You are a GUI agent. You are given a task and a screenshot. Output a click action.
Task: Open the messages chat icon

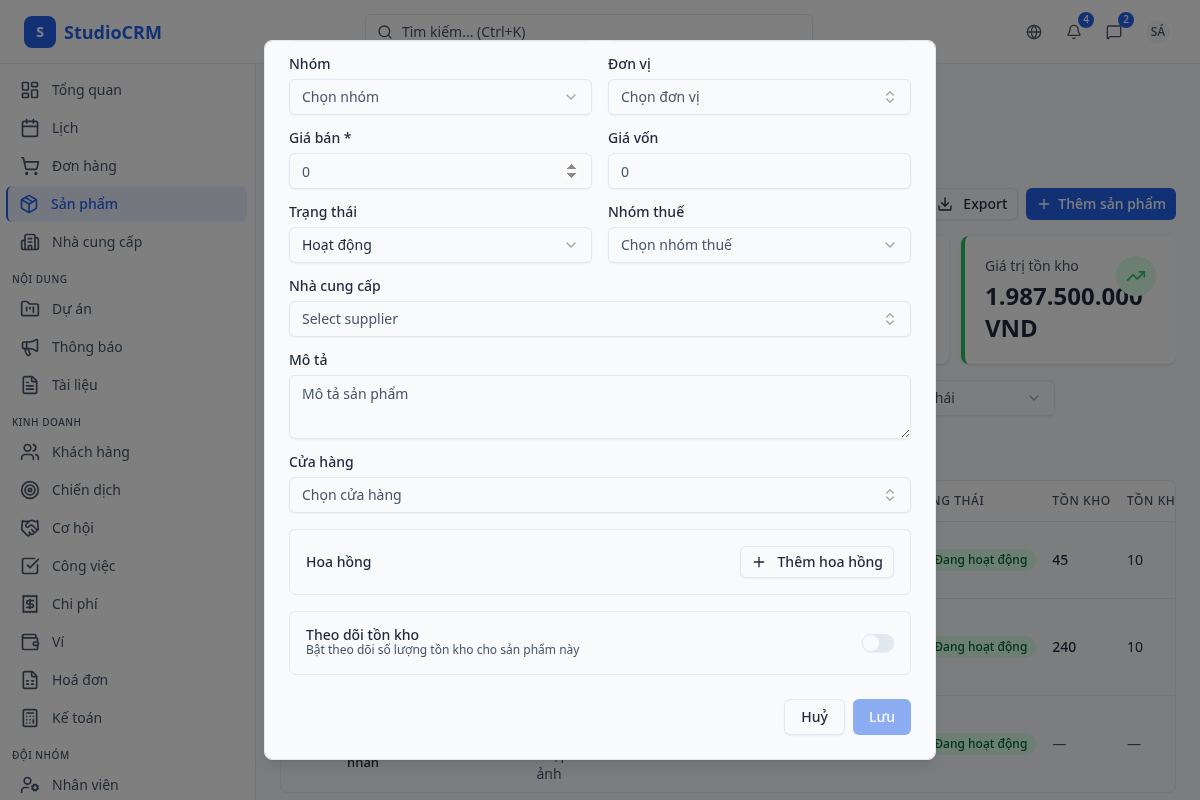(x=1114, y=32)
